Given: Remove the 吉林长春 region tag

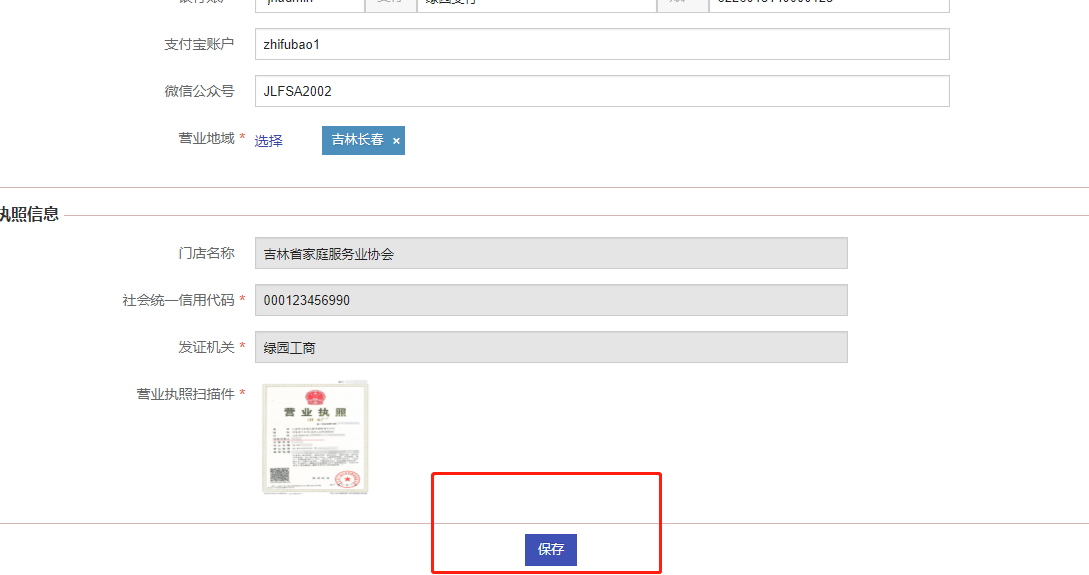Looking at the screenshot, I should click(396, 141).
